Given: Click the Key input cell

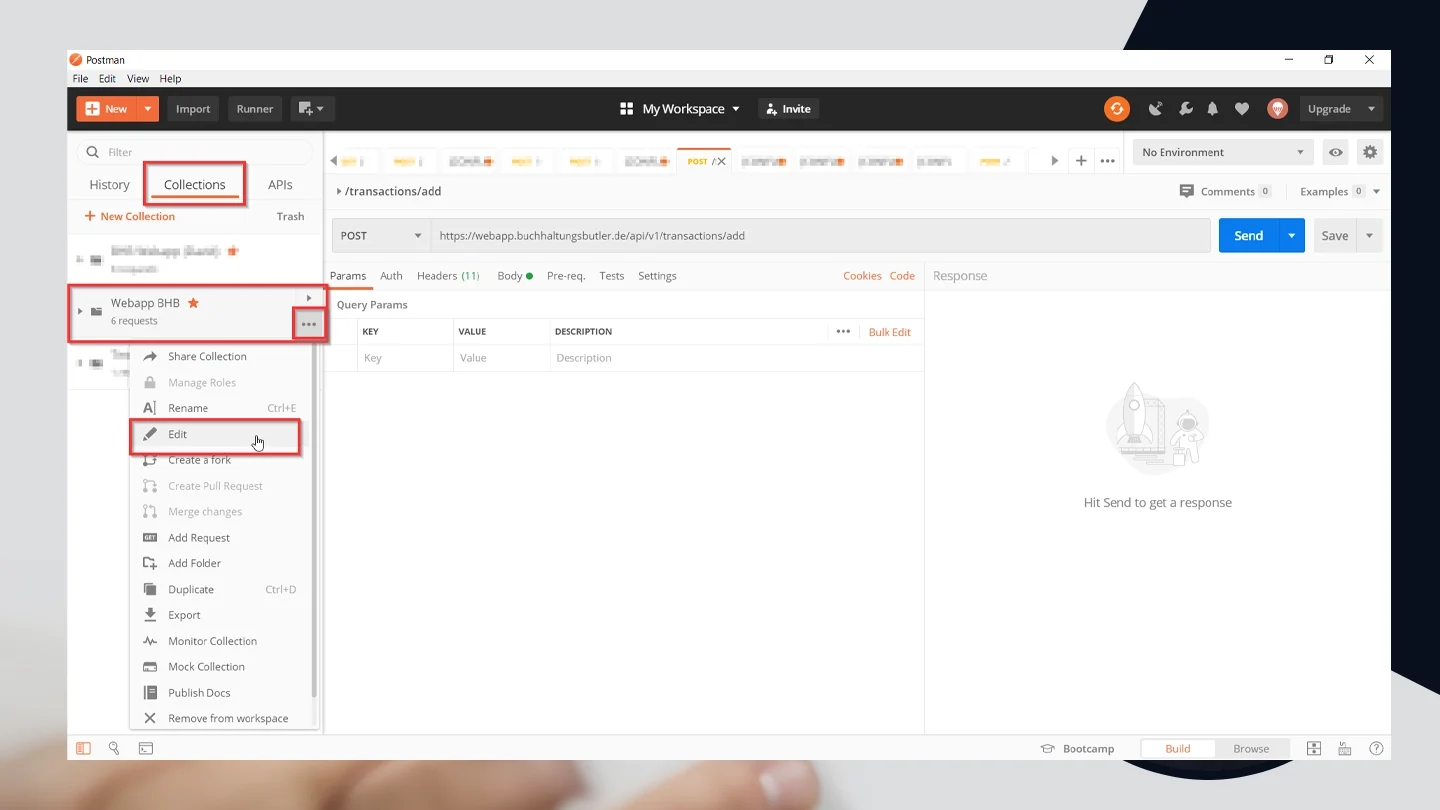Looking at the screenshot, I should (405, 358).
